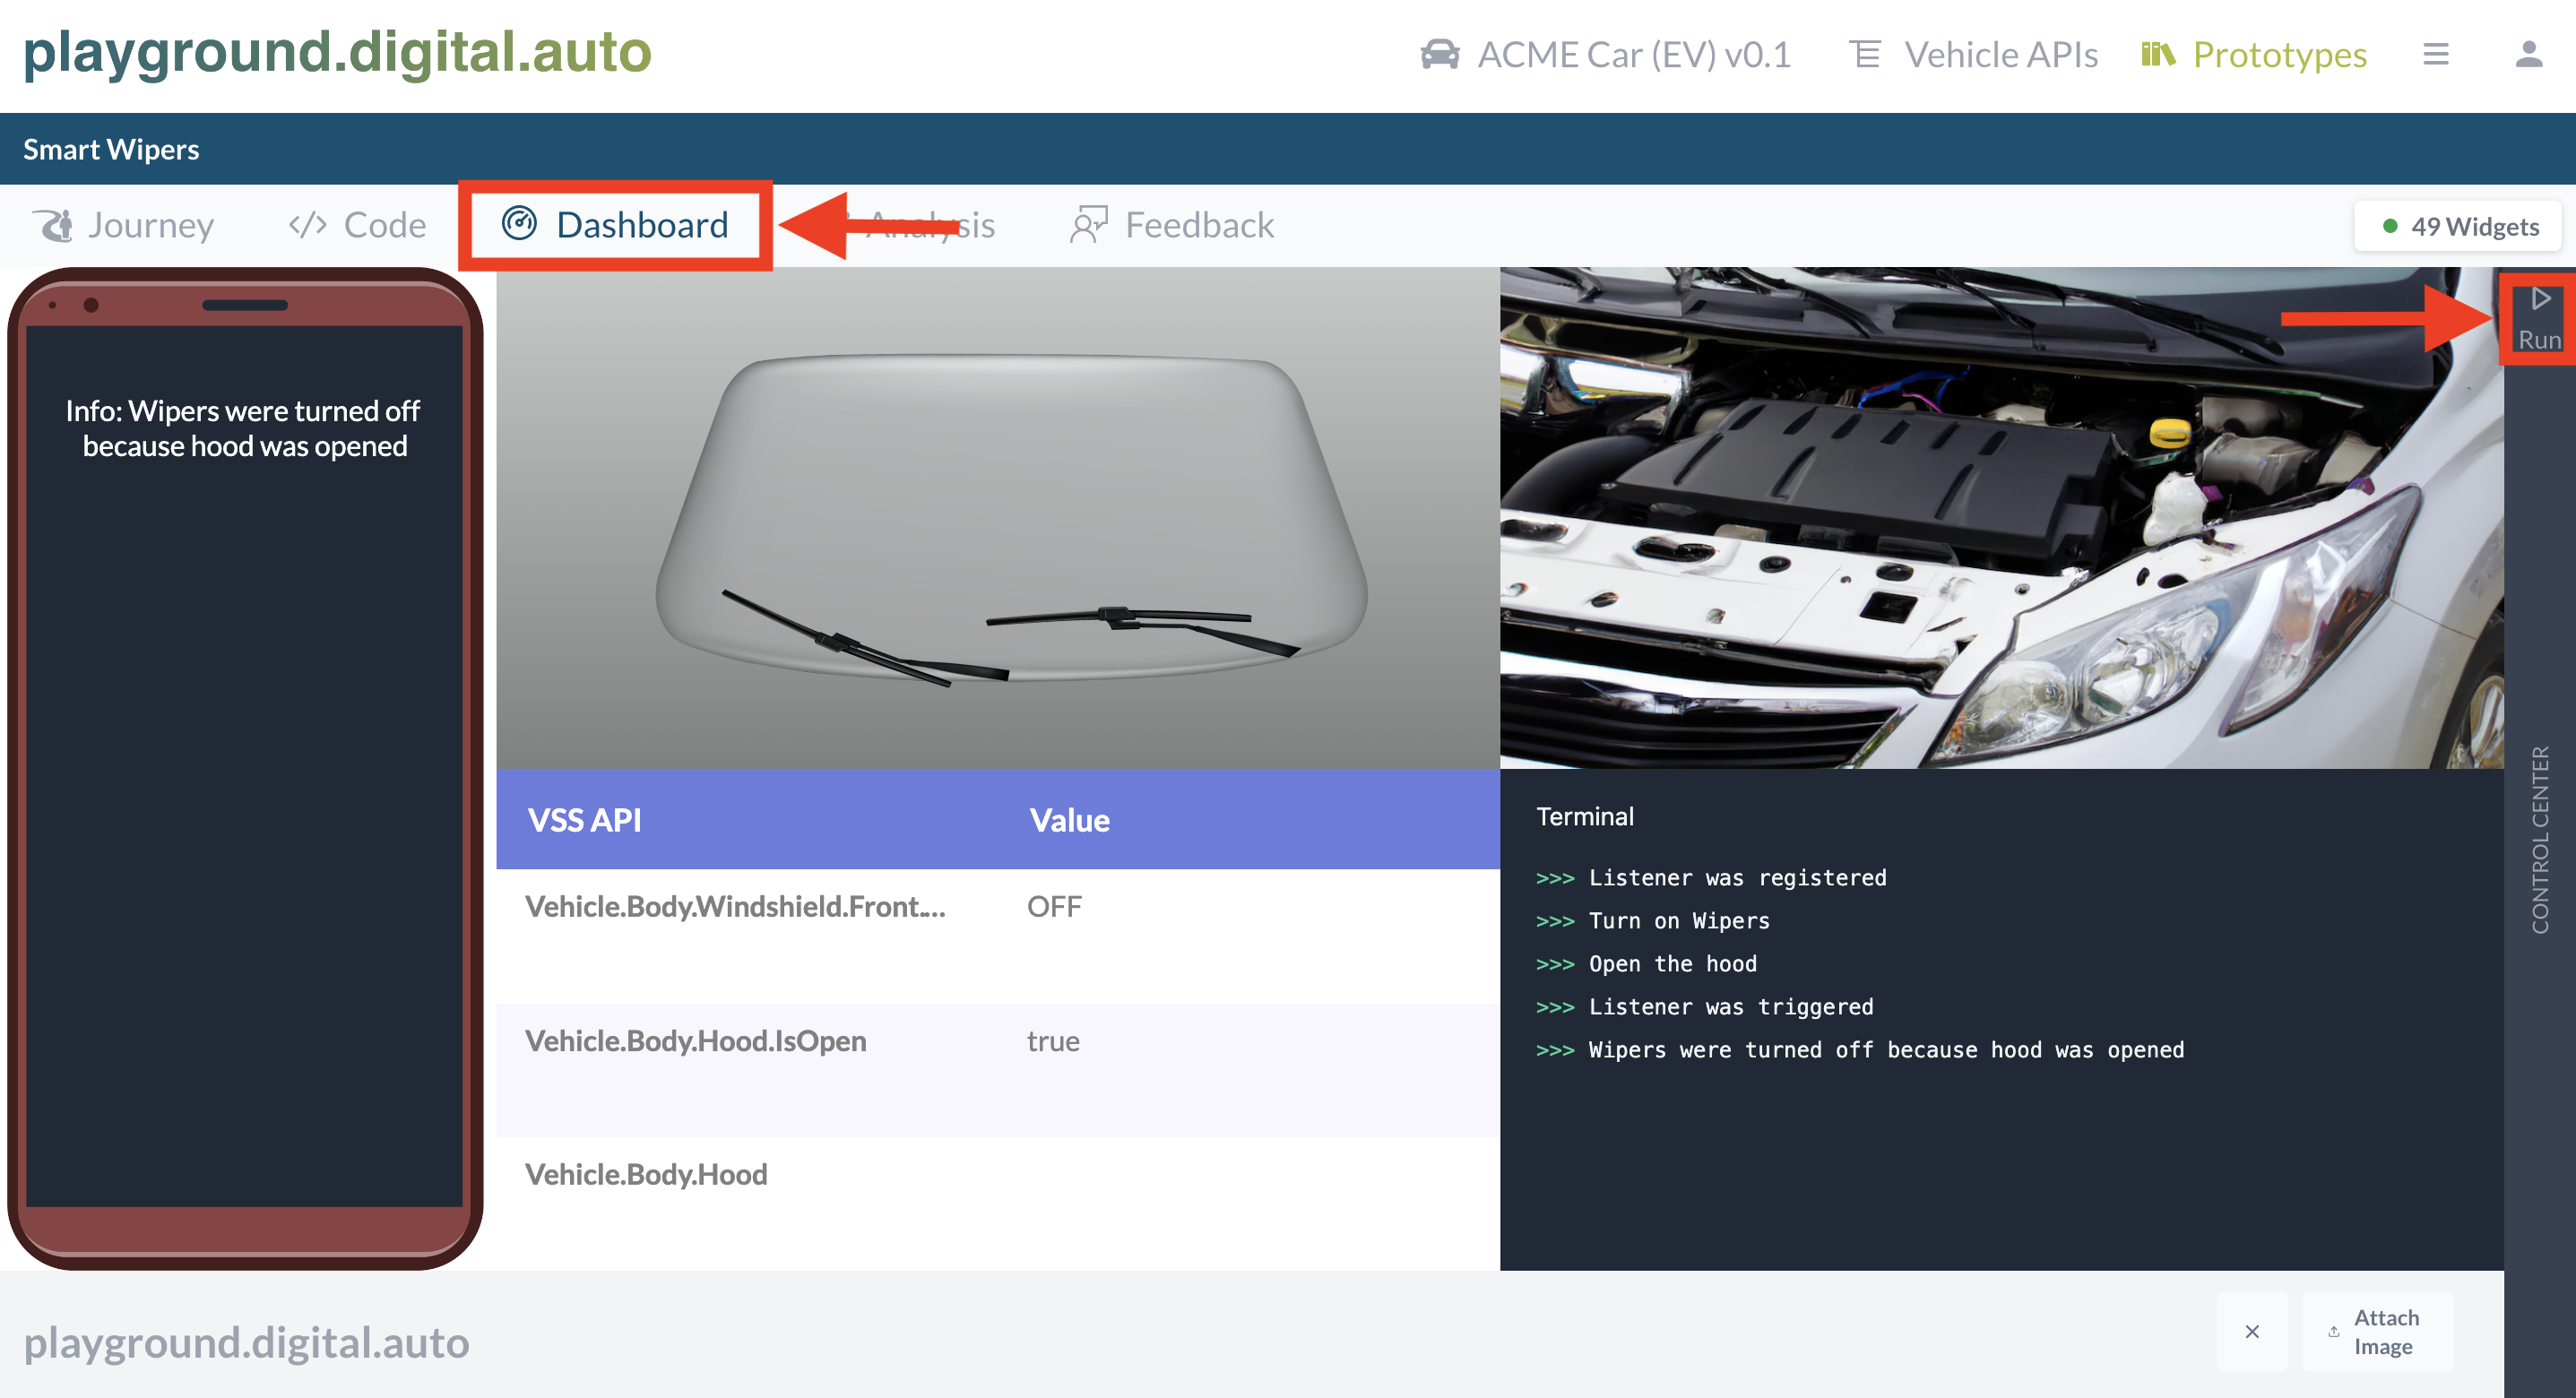Click the OFF wiper value cell

click(1054, 906)
